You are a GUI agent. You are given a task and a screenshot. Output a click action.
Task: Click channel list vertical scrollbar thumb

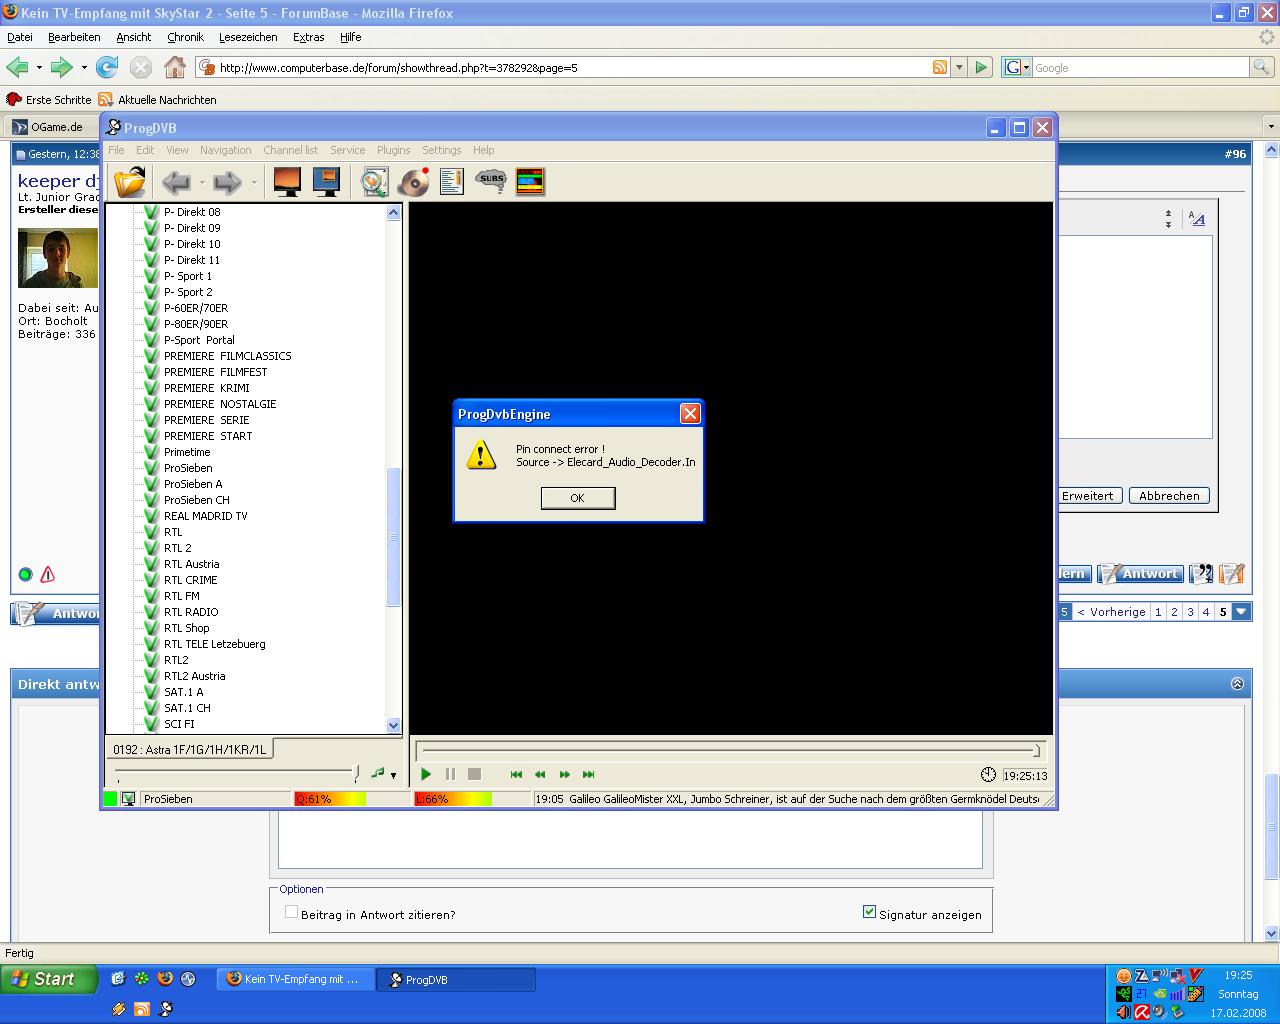[x=393, y=537]
